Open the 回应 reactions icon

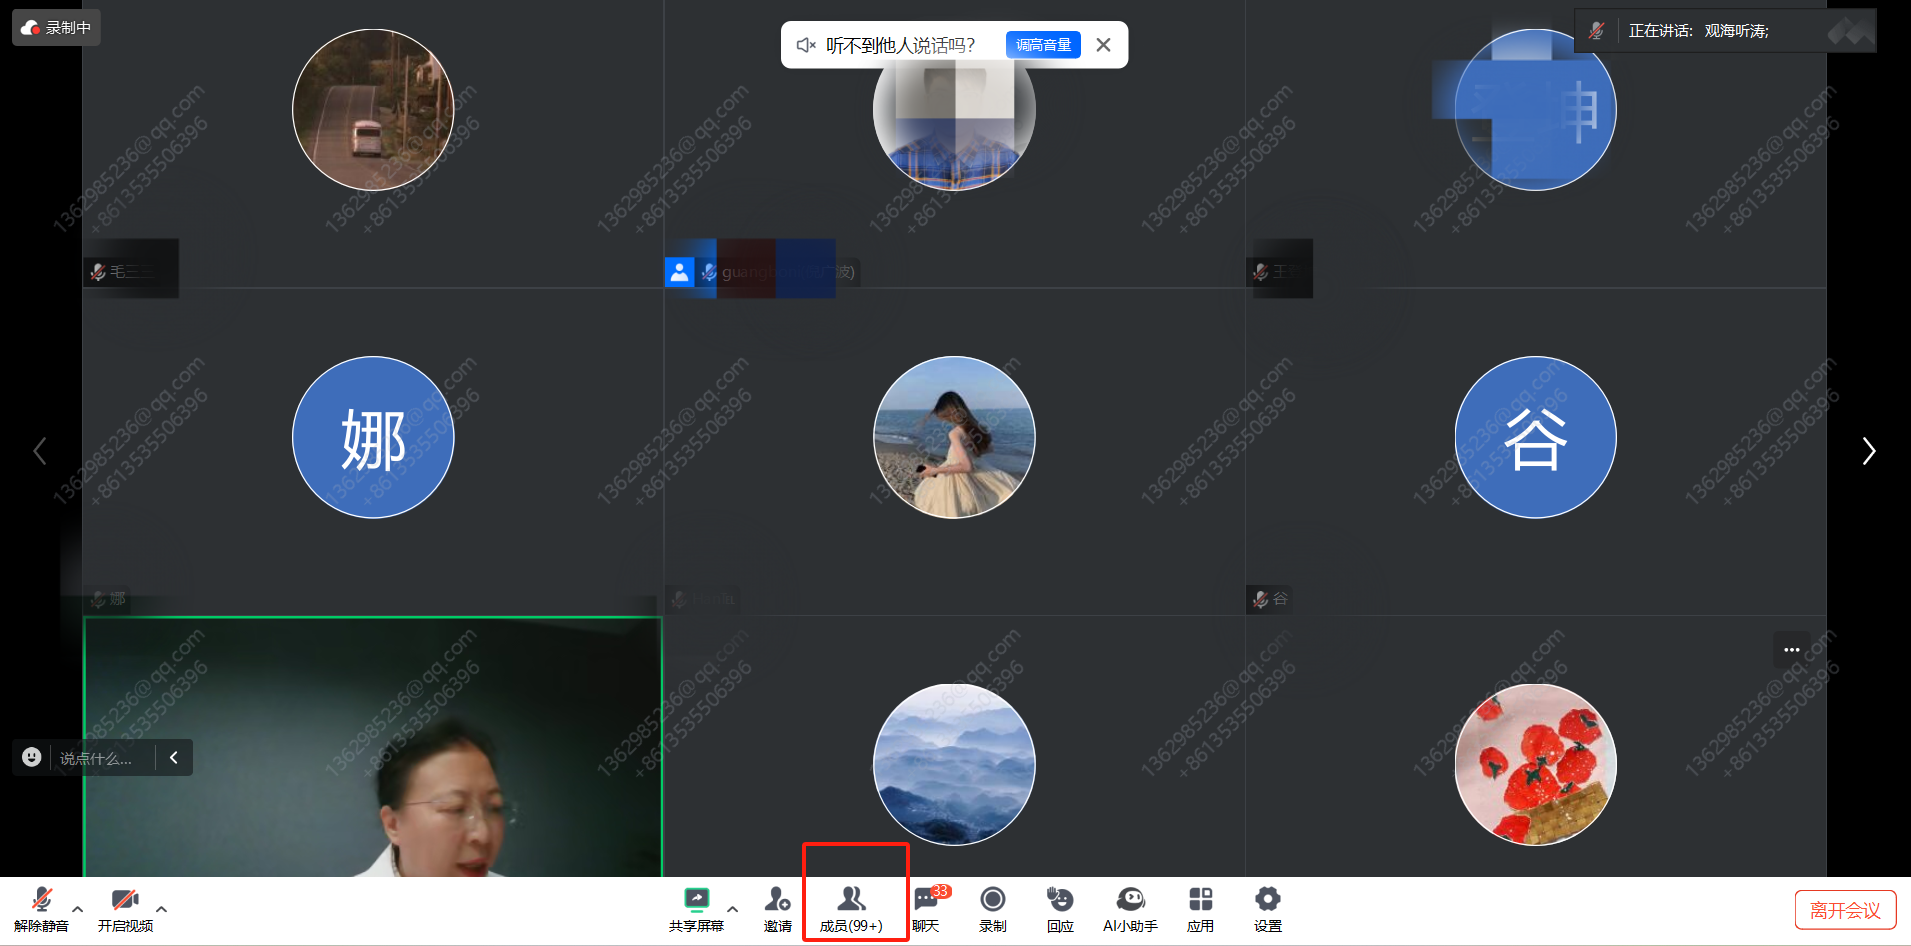[x=1060, y=908]
